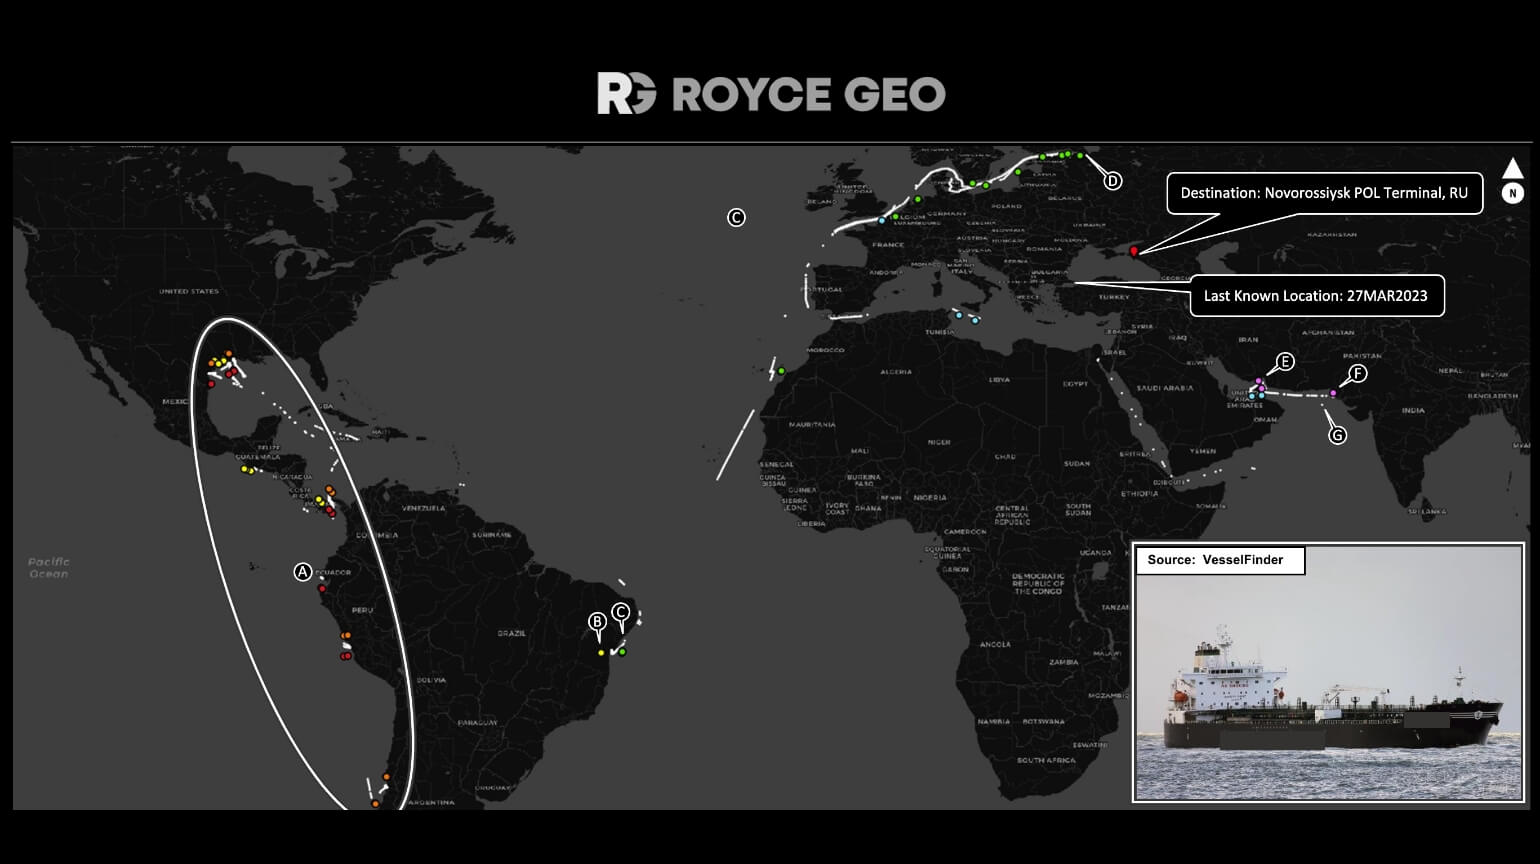Viewport: 1540px width, 864px height.
Task: Select map marker E near the UAE
Action: tap(1286, 361)
